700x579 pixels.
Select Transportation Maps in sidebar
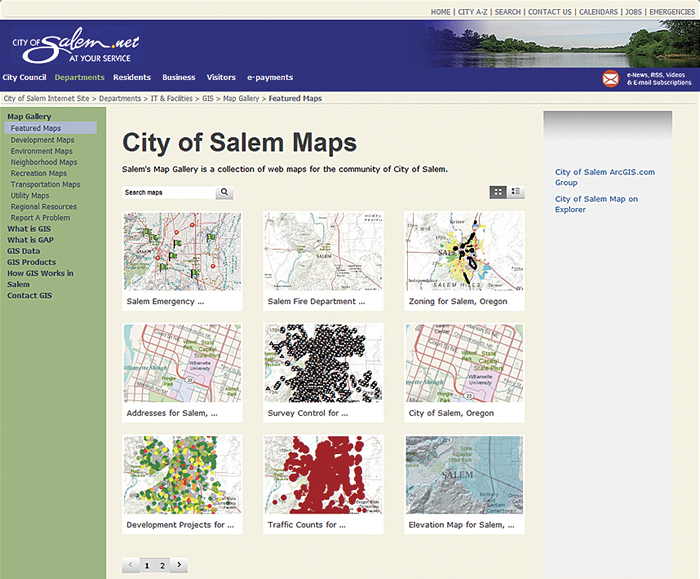[45, 184]
